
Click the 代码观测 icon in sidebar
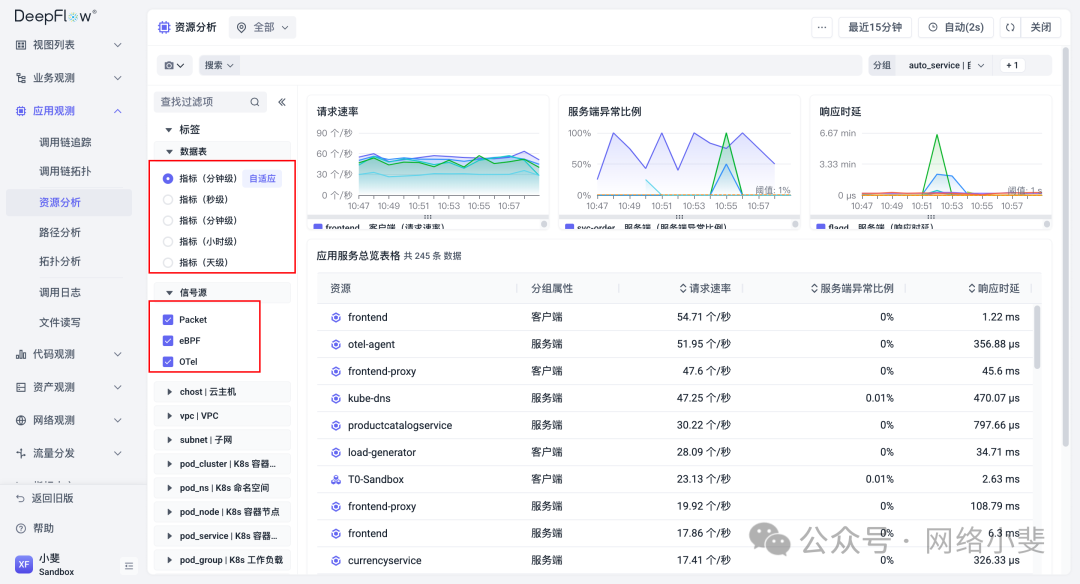coord(20,354)
